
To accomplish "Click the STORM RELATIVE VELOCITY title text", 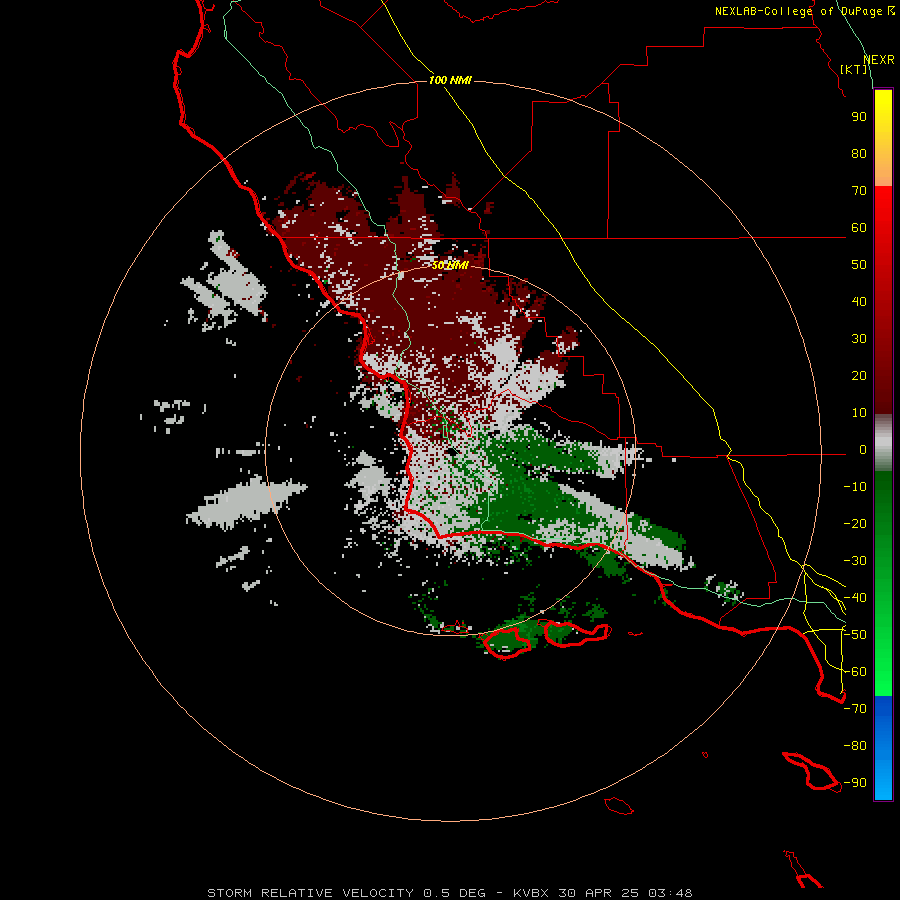I will click(310, 893).
